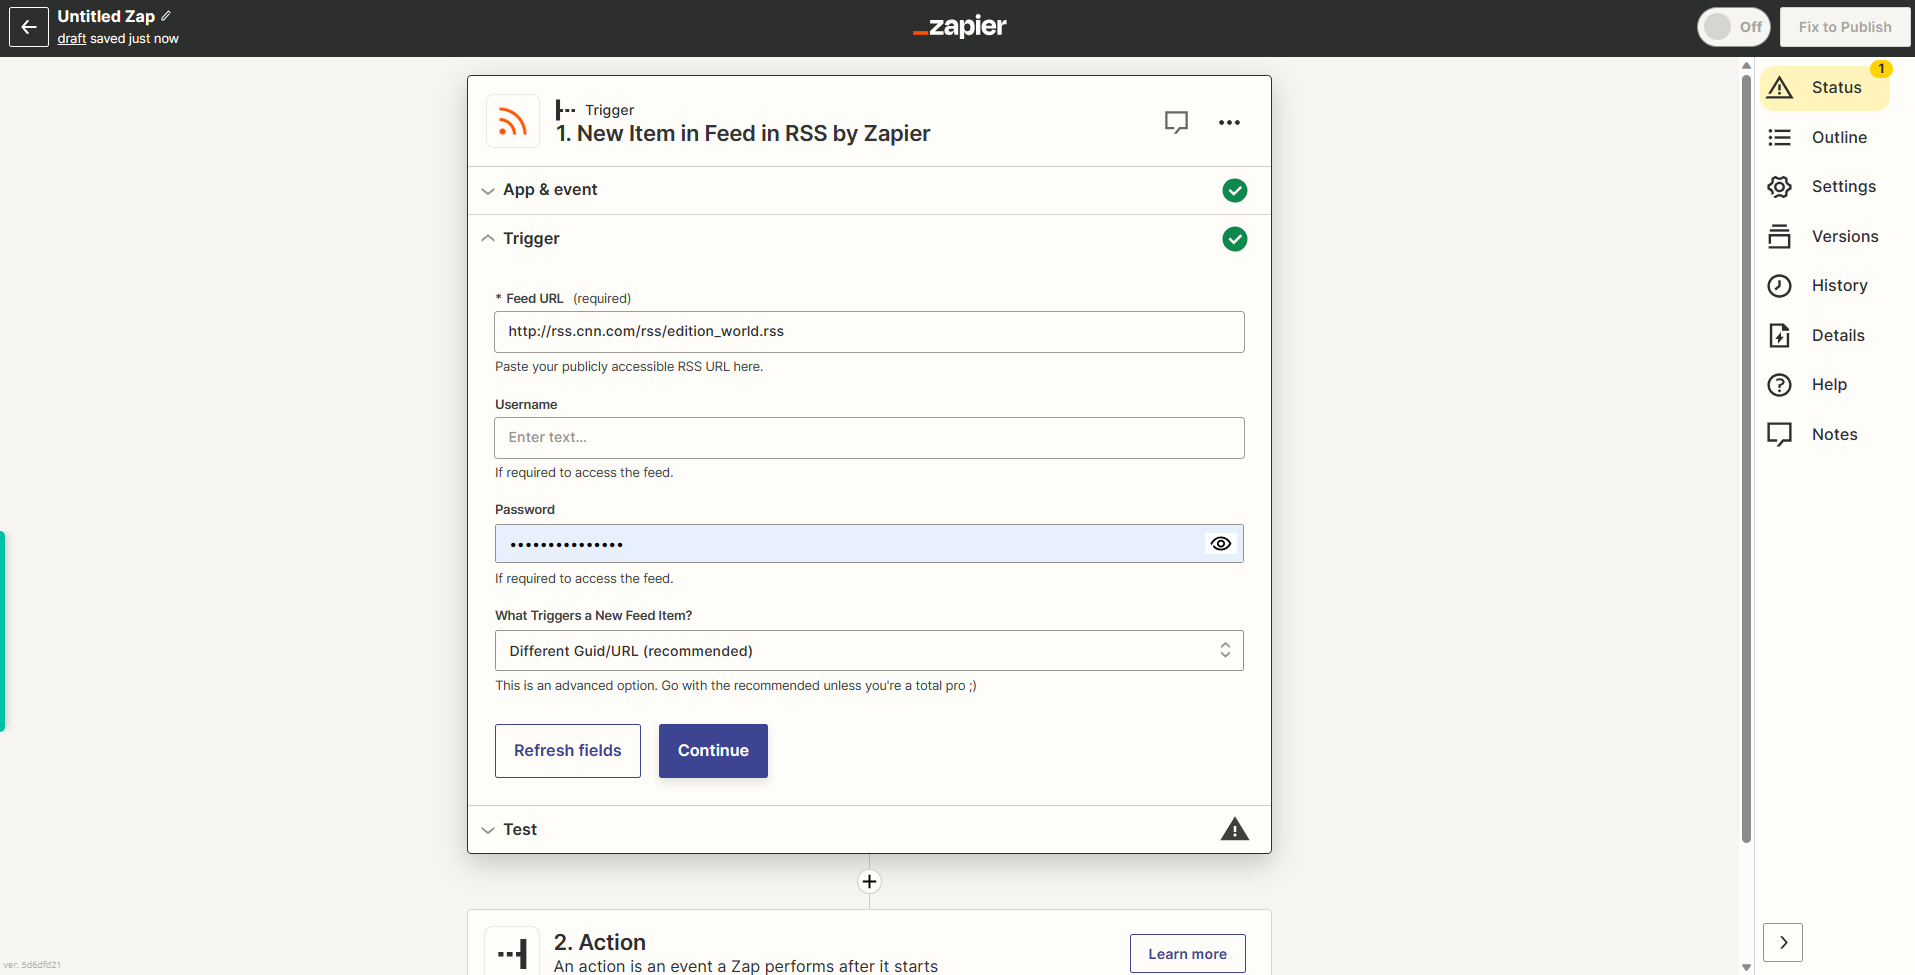1915x975 pixels.
Task: Add step with plus button
Action: pos(869,881)
